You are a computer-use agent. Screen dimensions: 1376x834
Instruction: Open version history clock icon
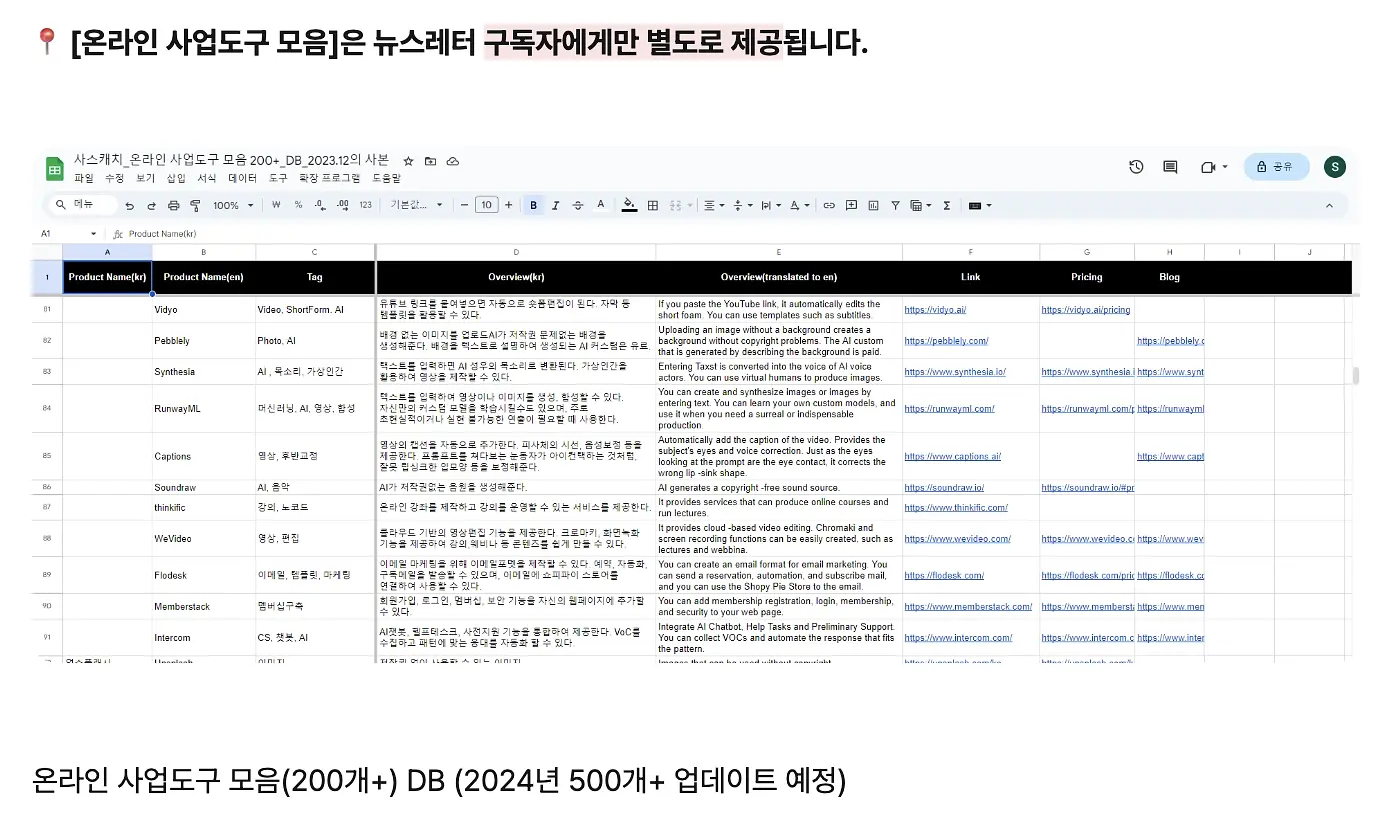coord(1136,167)
